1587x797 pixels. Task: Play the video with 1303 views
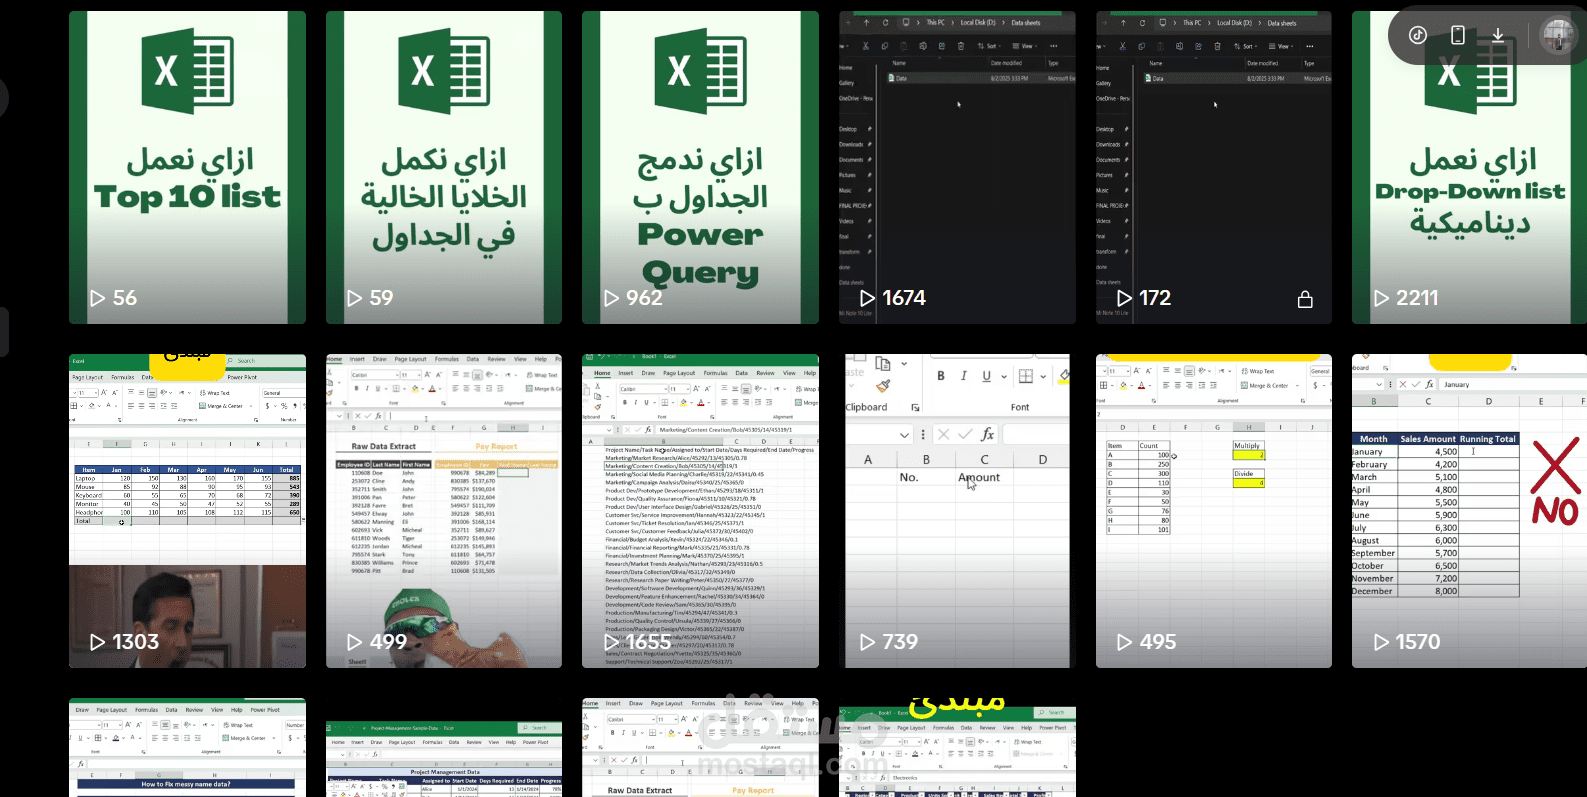[x=187, y=511]
